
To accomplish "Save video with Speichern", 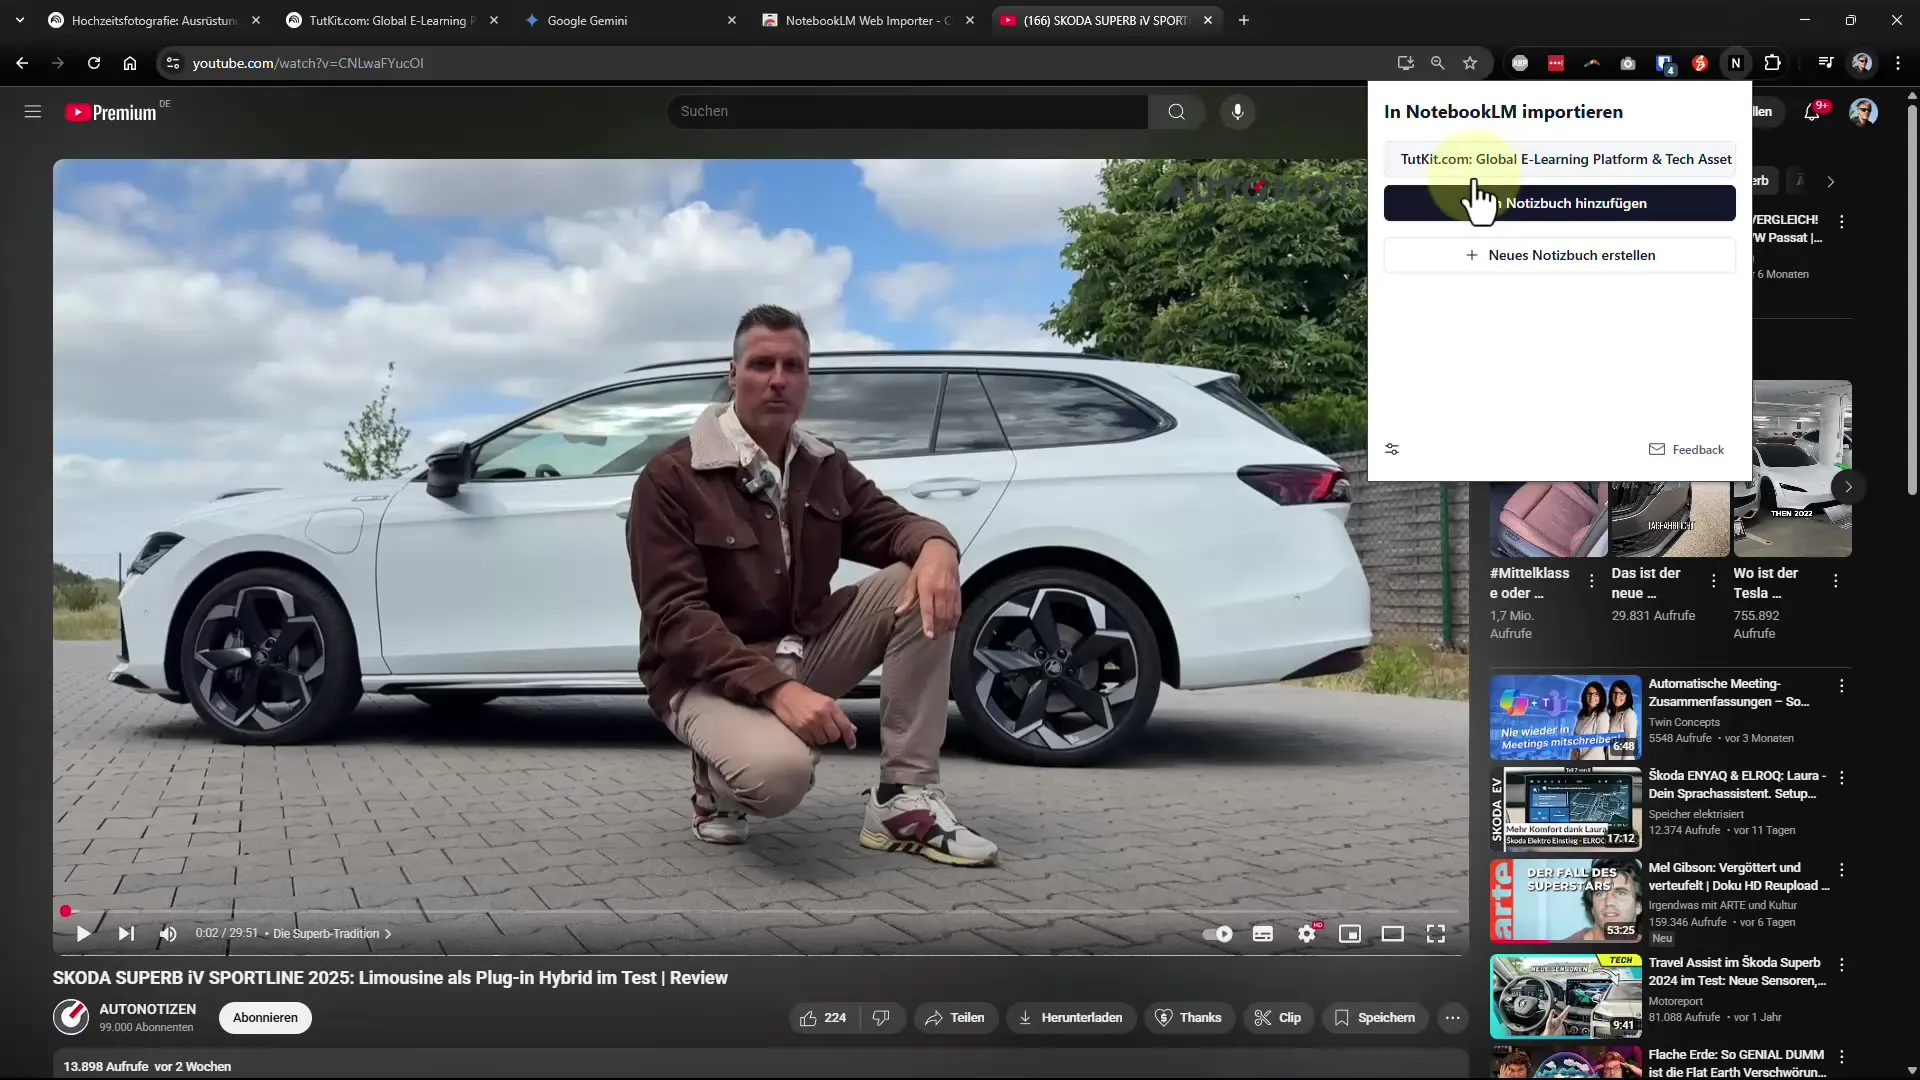I will tap(1375, 1018).
